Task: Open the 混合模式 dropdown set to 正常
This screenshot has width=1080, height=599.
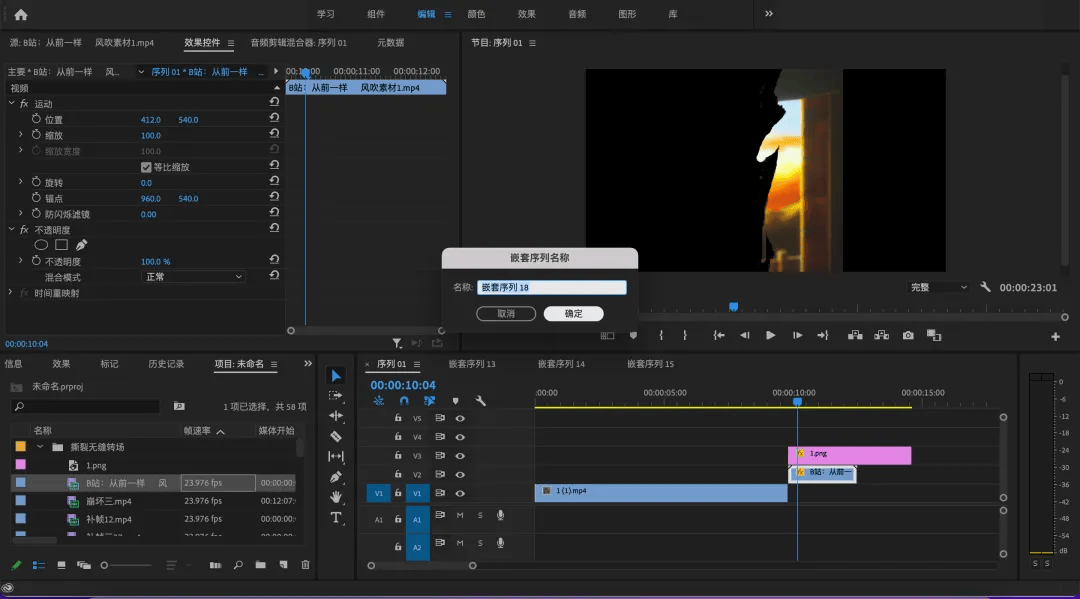Action: (194, 277)
